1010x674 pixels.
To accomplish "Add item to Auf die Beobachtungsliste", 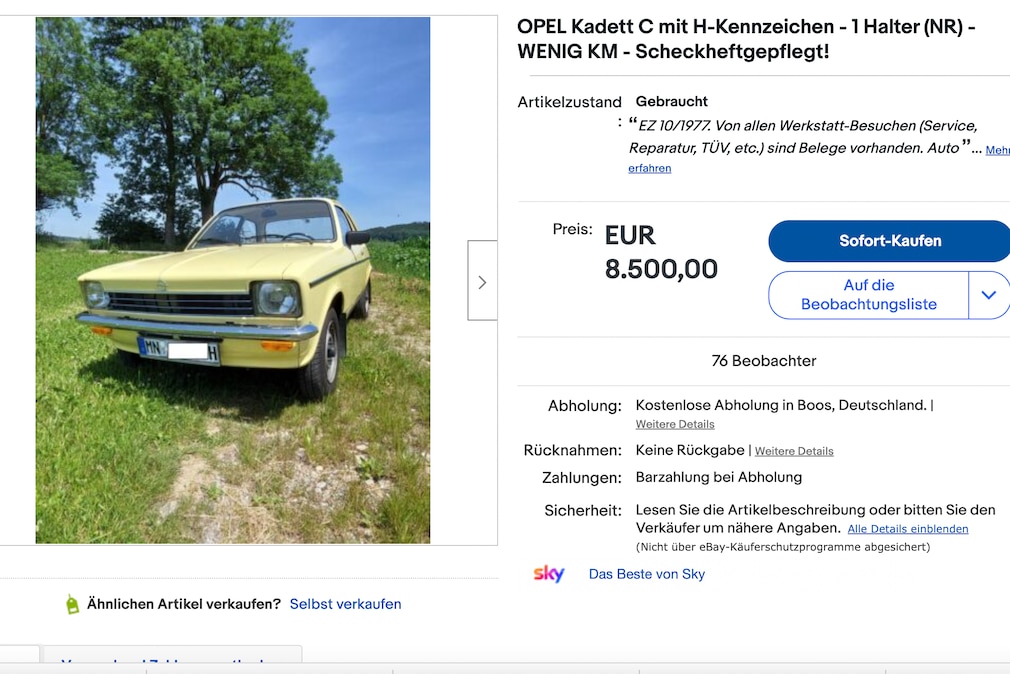I will pos(868,295).
